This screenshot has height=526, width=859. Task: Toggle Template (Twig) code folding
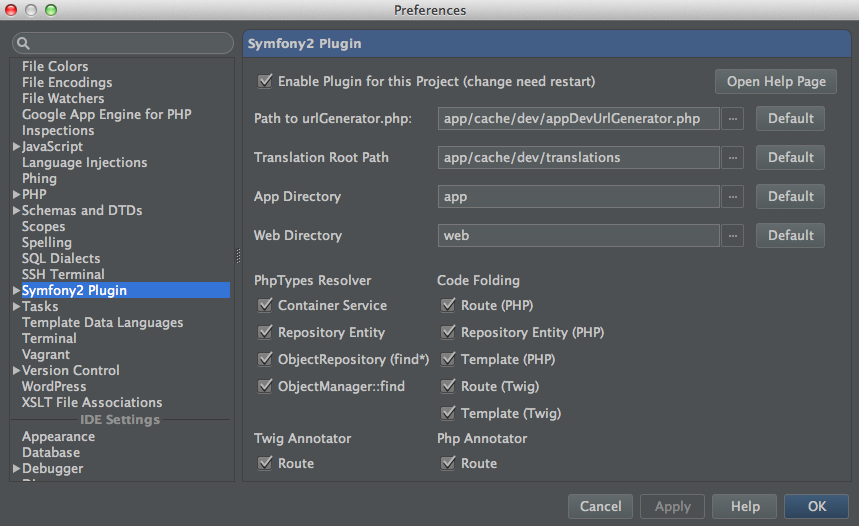[x=448, y=413]
